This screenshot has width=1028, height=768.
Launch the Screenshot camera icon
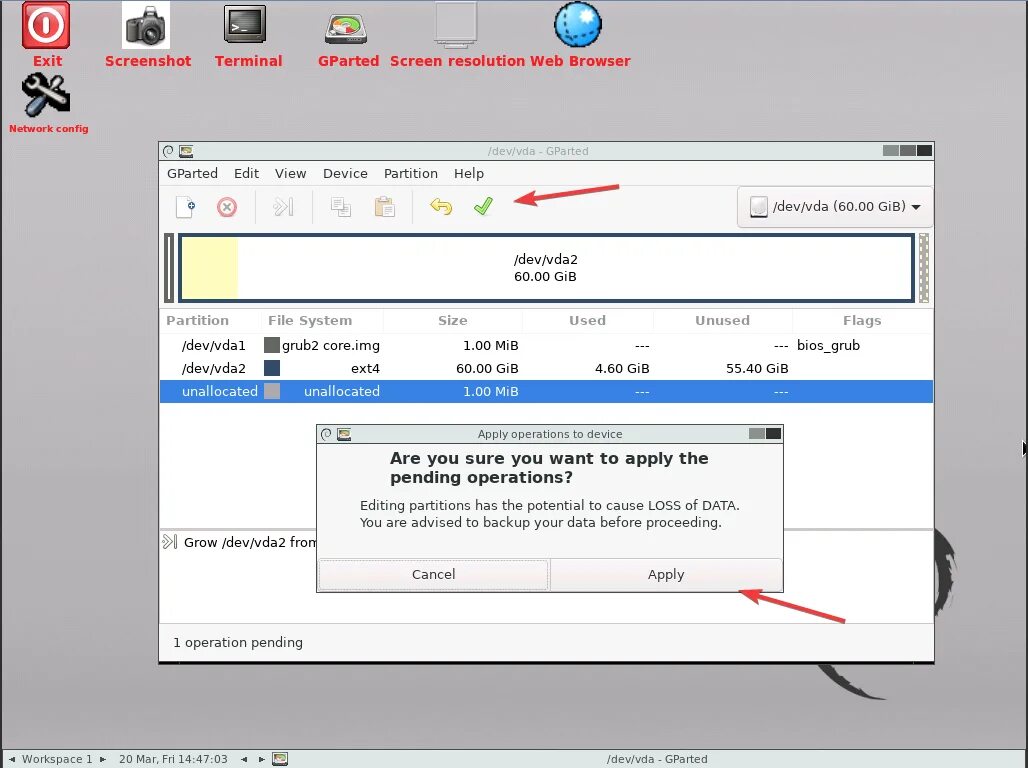point(146,25)
